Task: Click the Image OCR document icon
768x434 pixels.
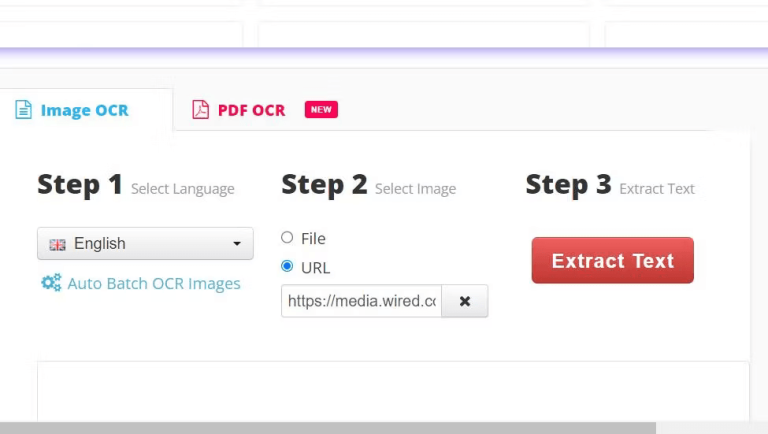Action: [x=23, y=110]
